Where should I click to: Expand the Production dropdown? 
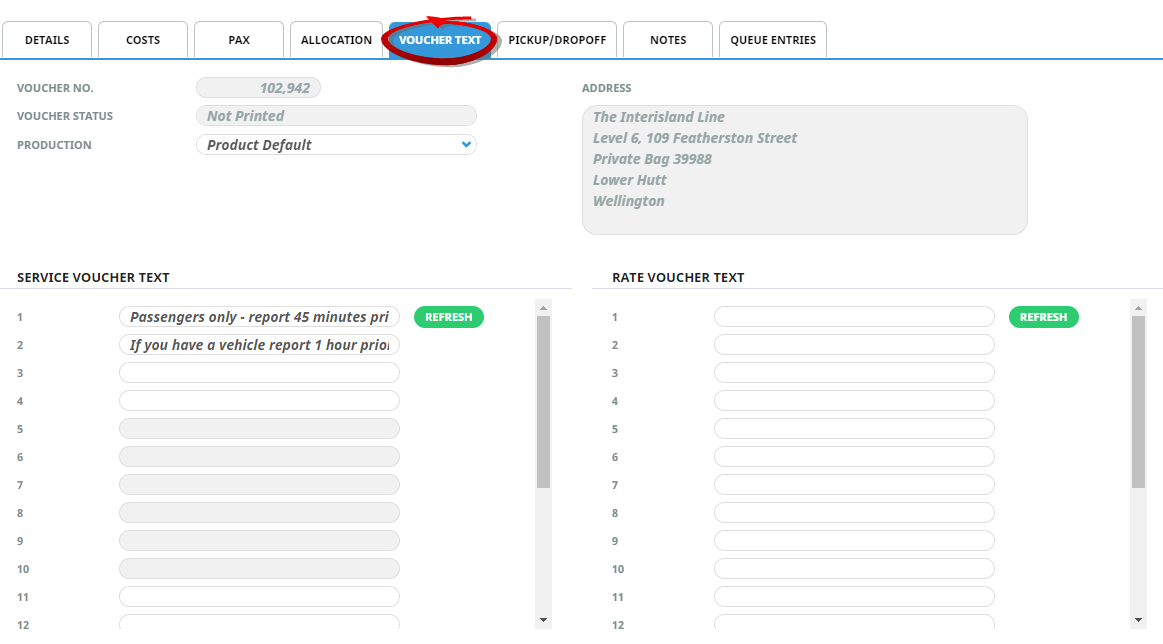coord(336,145)
